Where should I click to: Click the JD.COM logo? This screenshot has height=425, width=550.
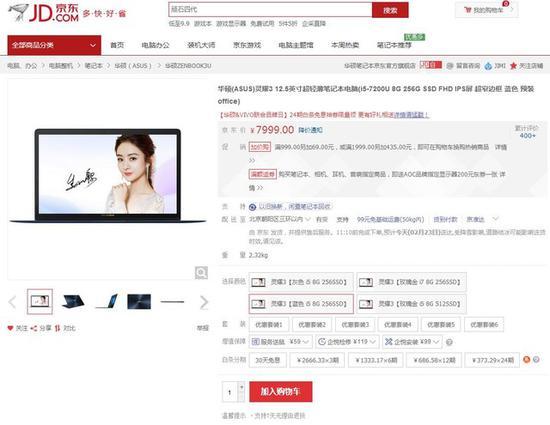(x=43, y=13)
